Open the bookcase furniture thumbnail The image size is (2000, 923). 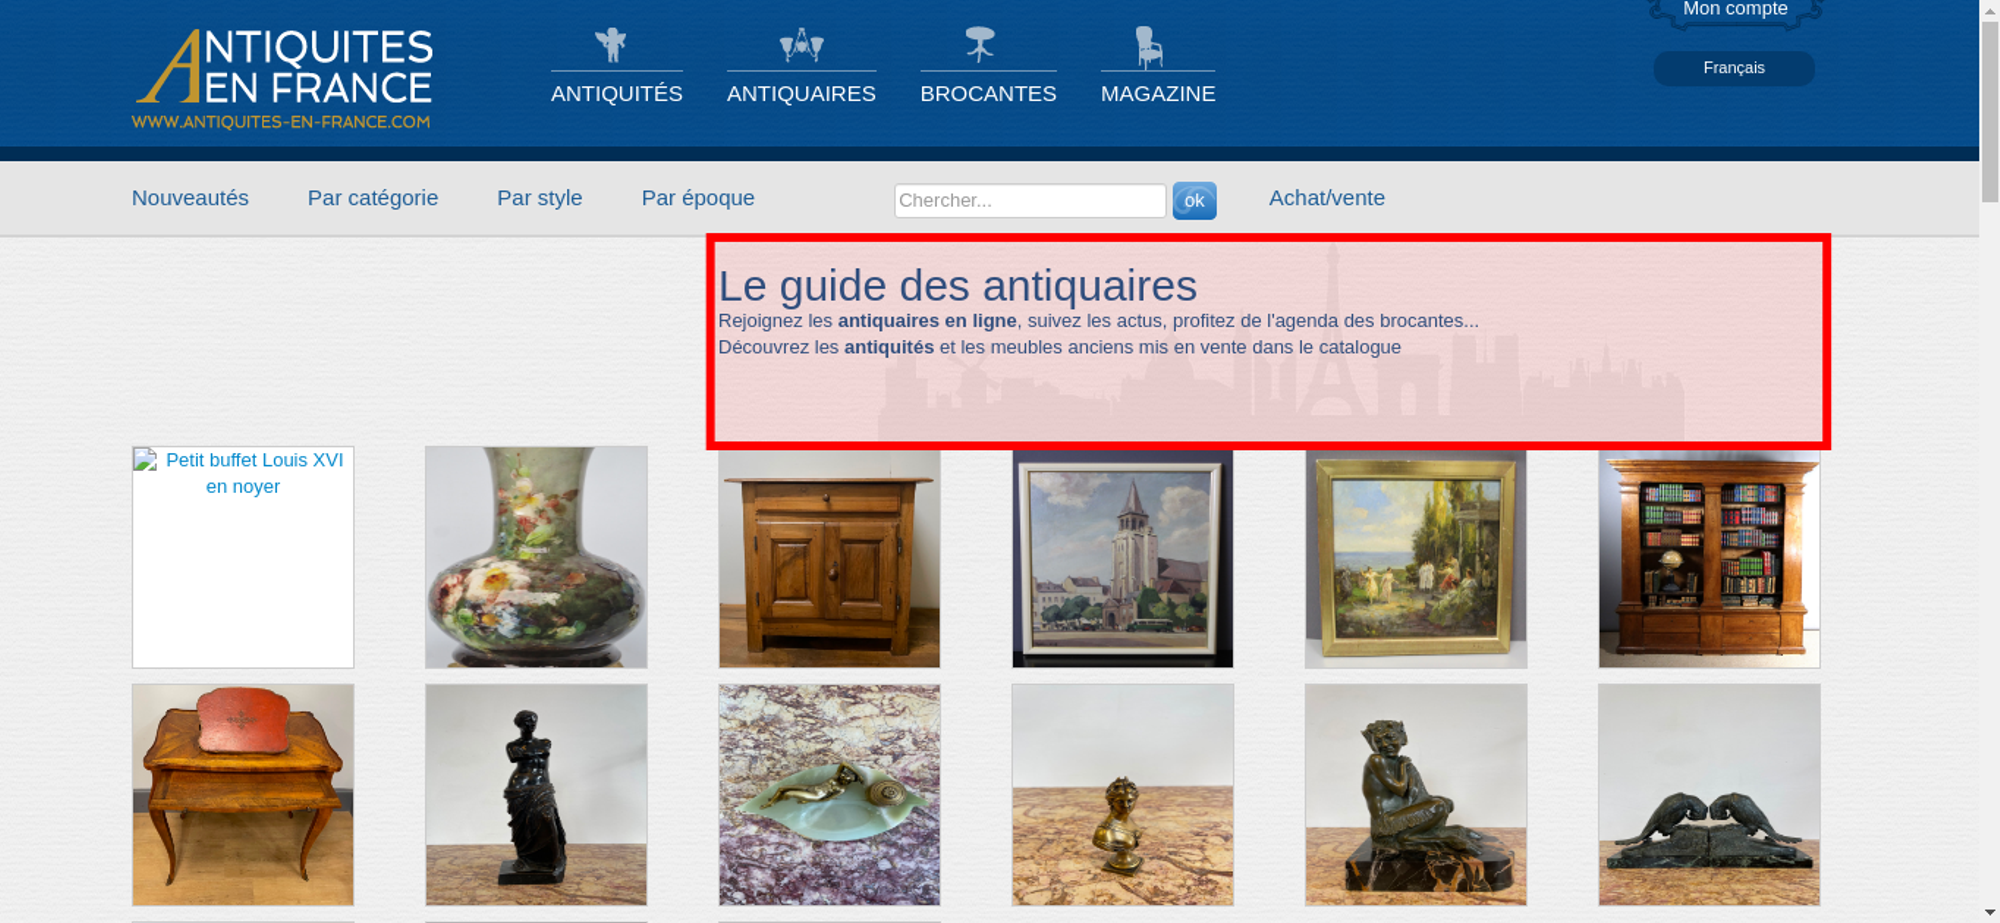1709,559
